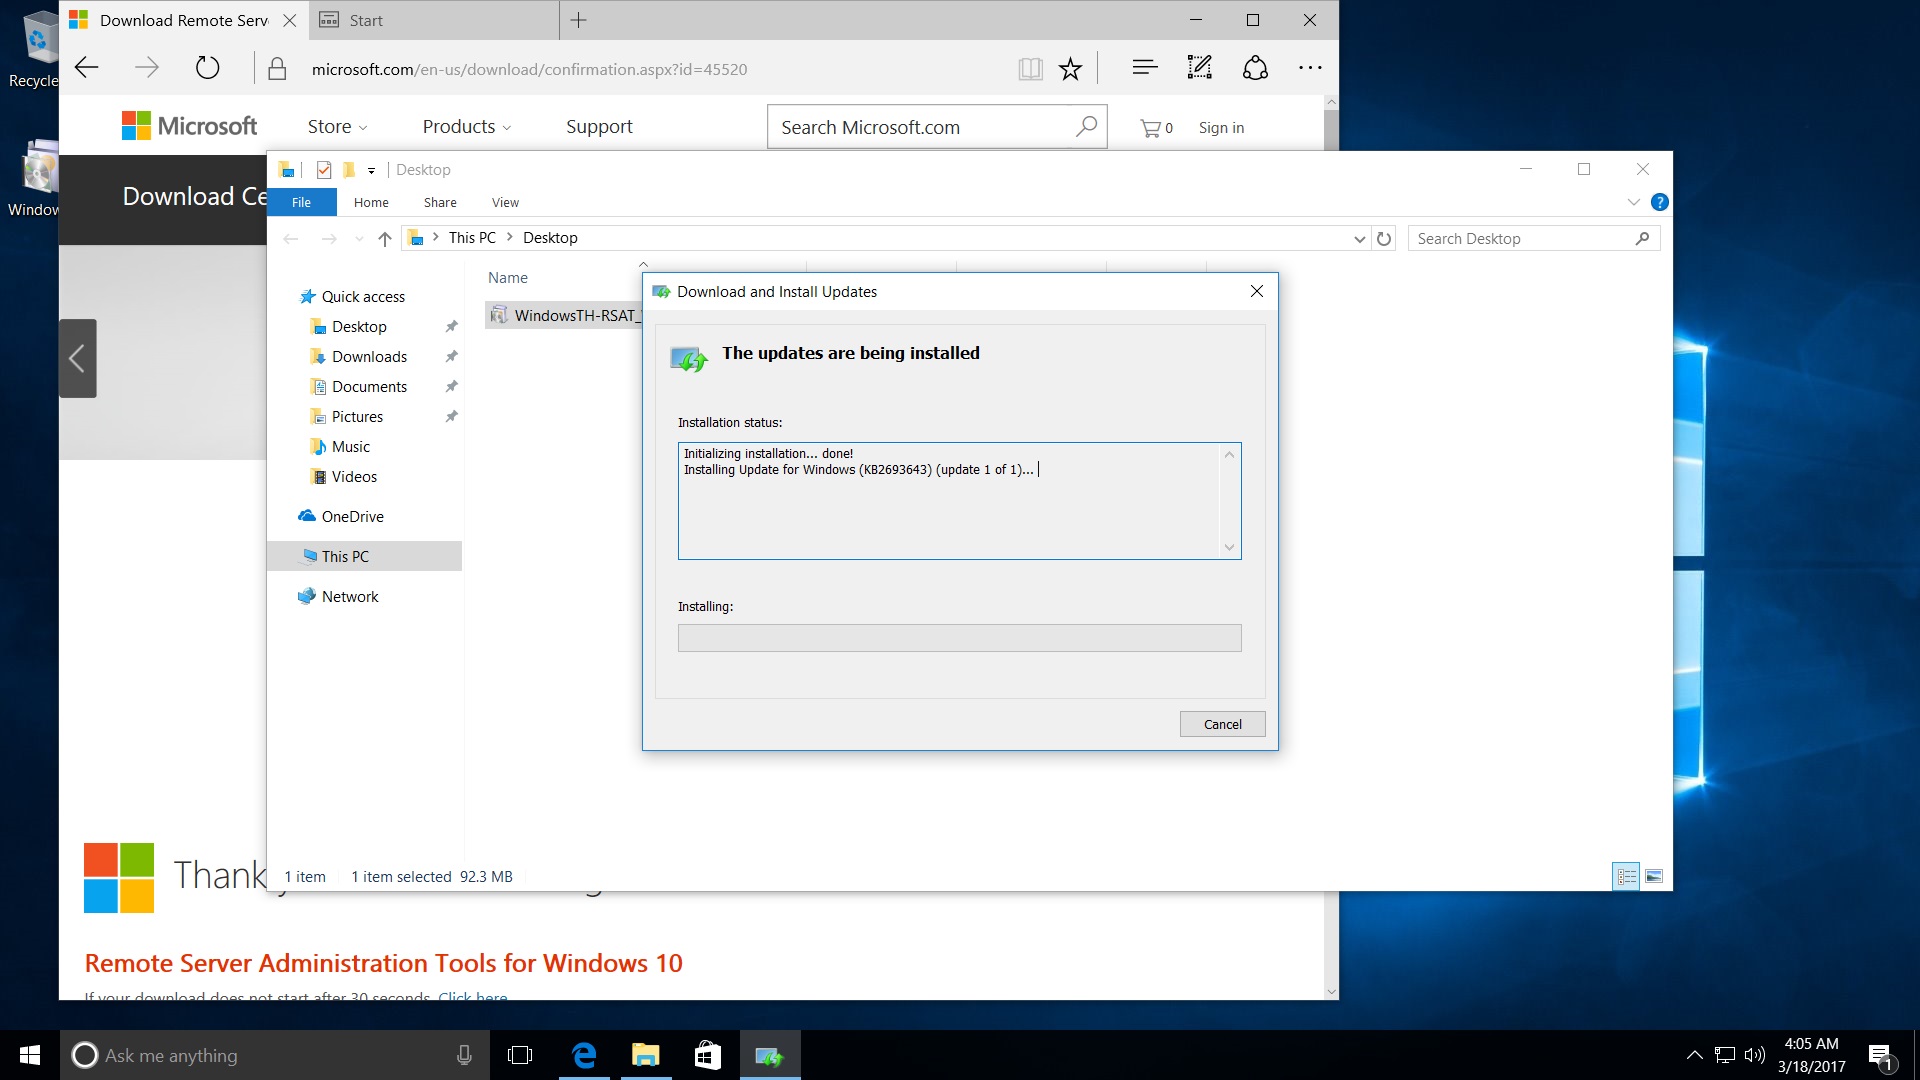The height and width of the screenshot is (1080, 1920).
Task: Open File Explorer help icon
Action: [1660, 202]
